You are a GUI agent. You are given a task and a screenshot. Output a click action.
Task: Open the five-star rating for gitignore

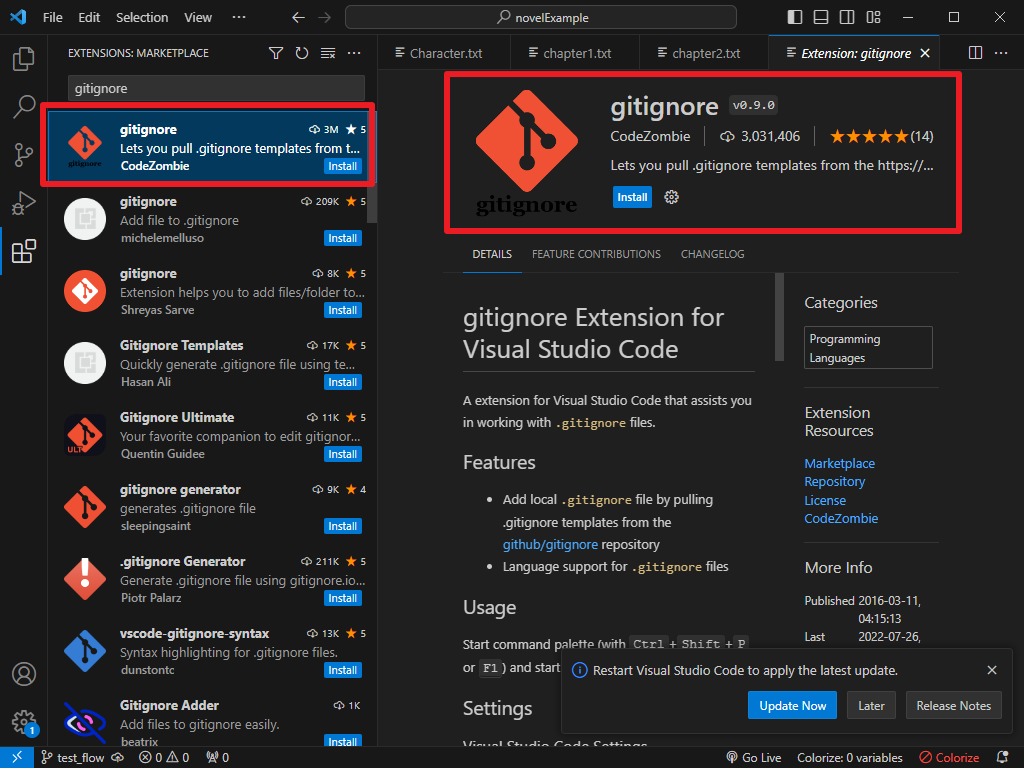(x=881, y=136)
